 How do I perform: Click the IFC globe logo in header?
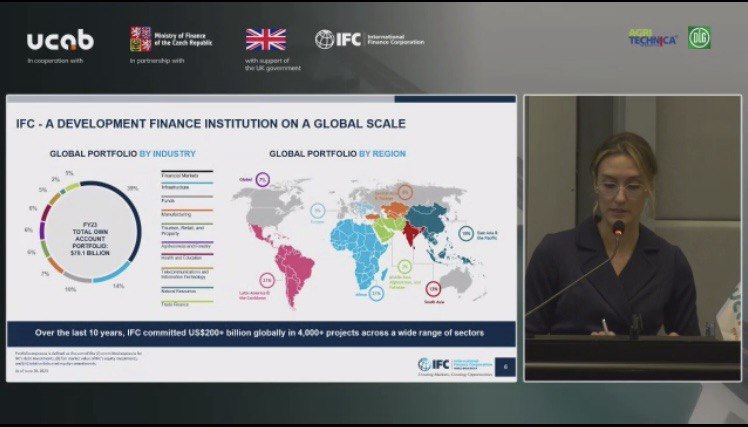pyautogui.click(x=324, y=40)
